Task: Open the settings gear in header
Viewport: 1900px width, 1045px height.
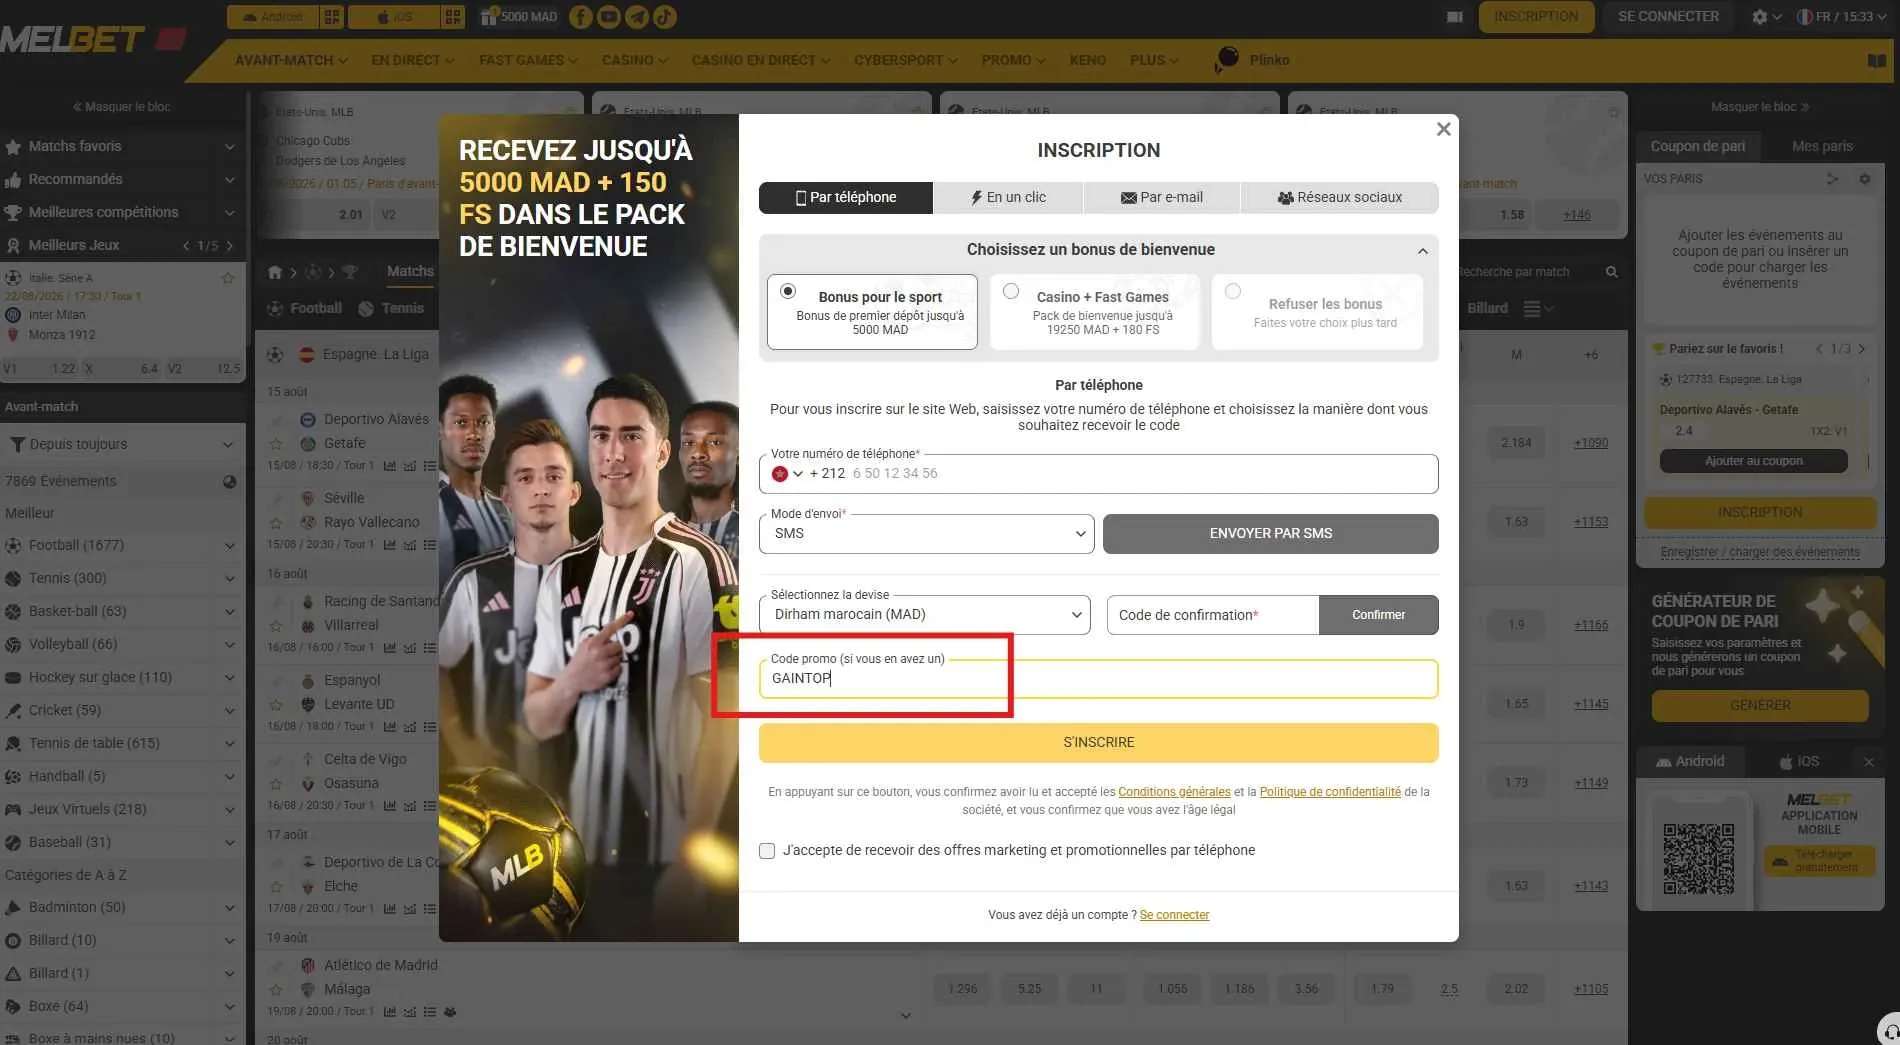Action: point(1759,17)
